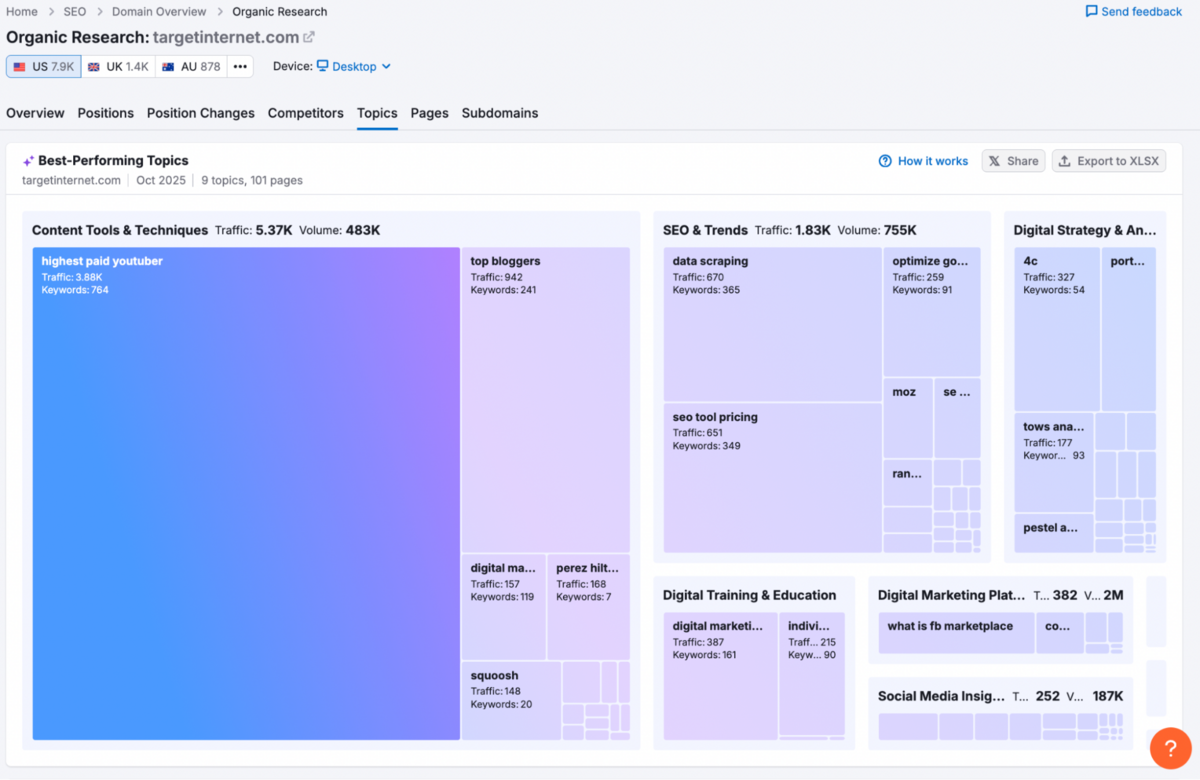Open the what is fb marketplace tile
1200x780 pixels.
(956, 633)
